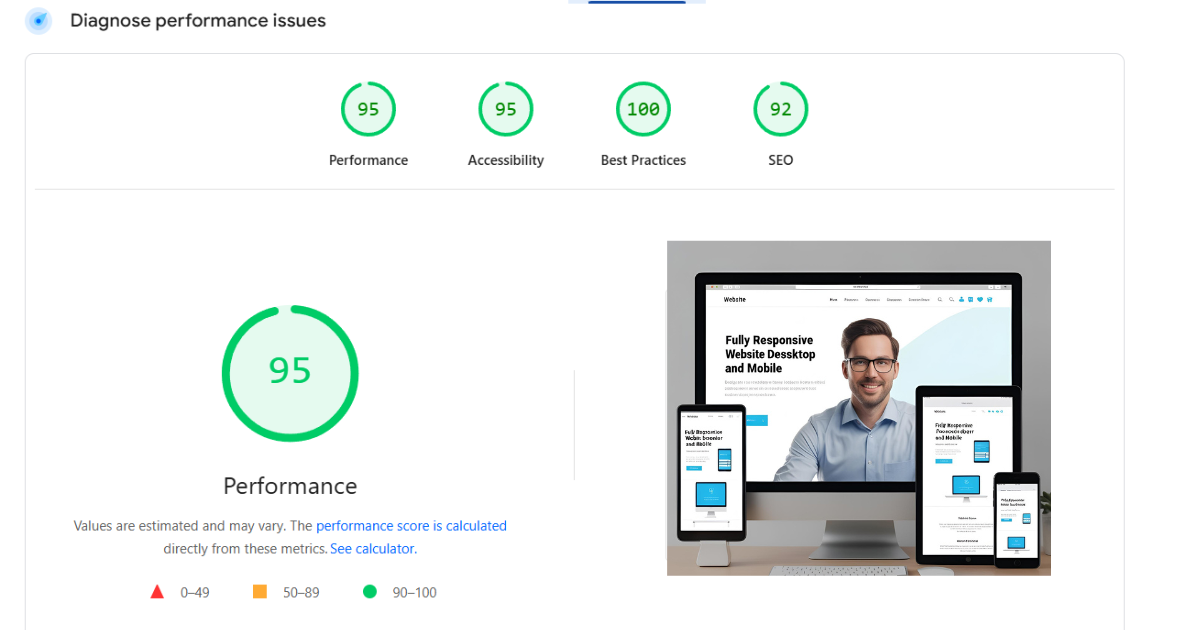The image size is (1200, 630).
Task: Click the 90–100 score range label
Action: coord(414,592)
